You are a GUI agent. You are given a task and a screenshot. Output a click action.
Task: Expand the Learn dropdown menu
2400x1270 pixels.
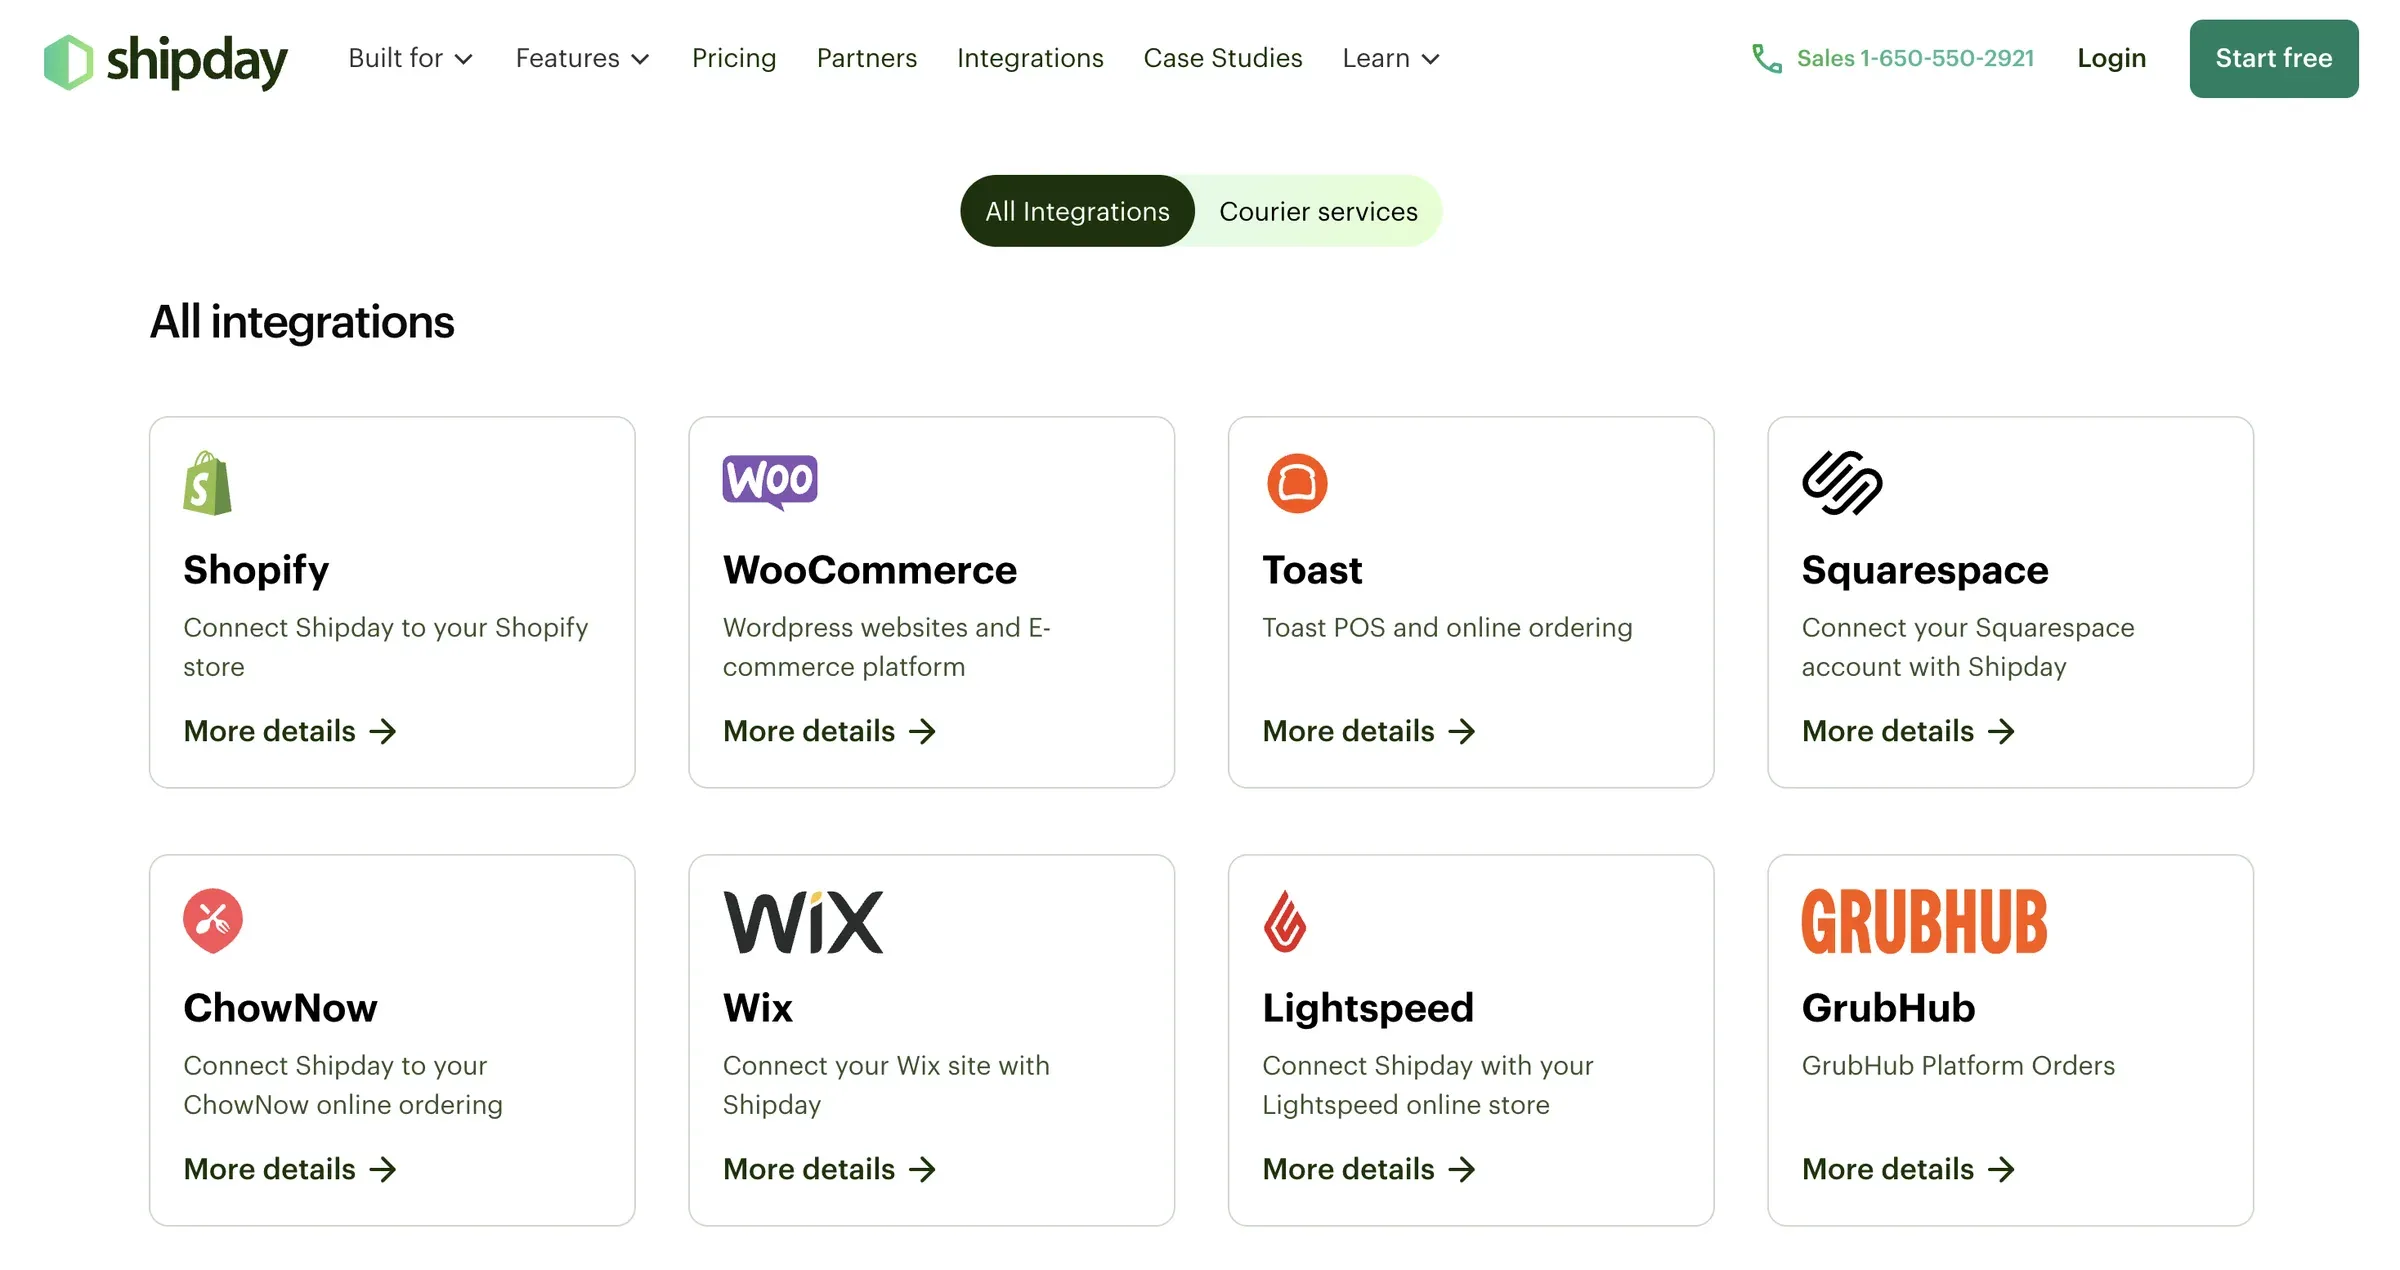pyautogui.click(x=1391, y=58)
